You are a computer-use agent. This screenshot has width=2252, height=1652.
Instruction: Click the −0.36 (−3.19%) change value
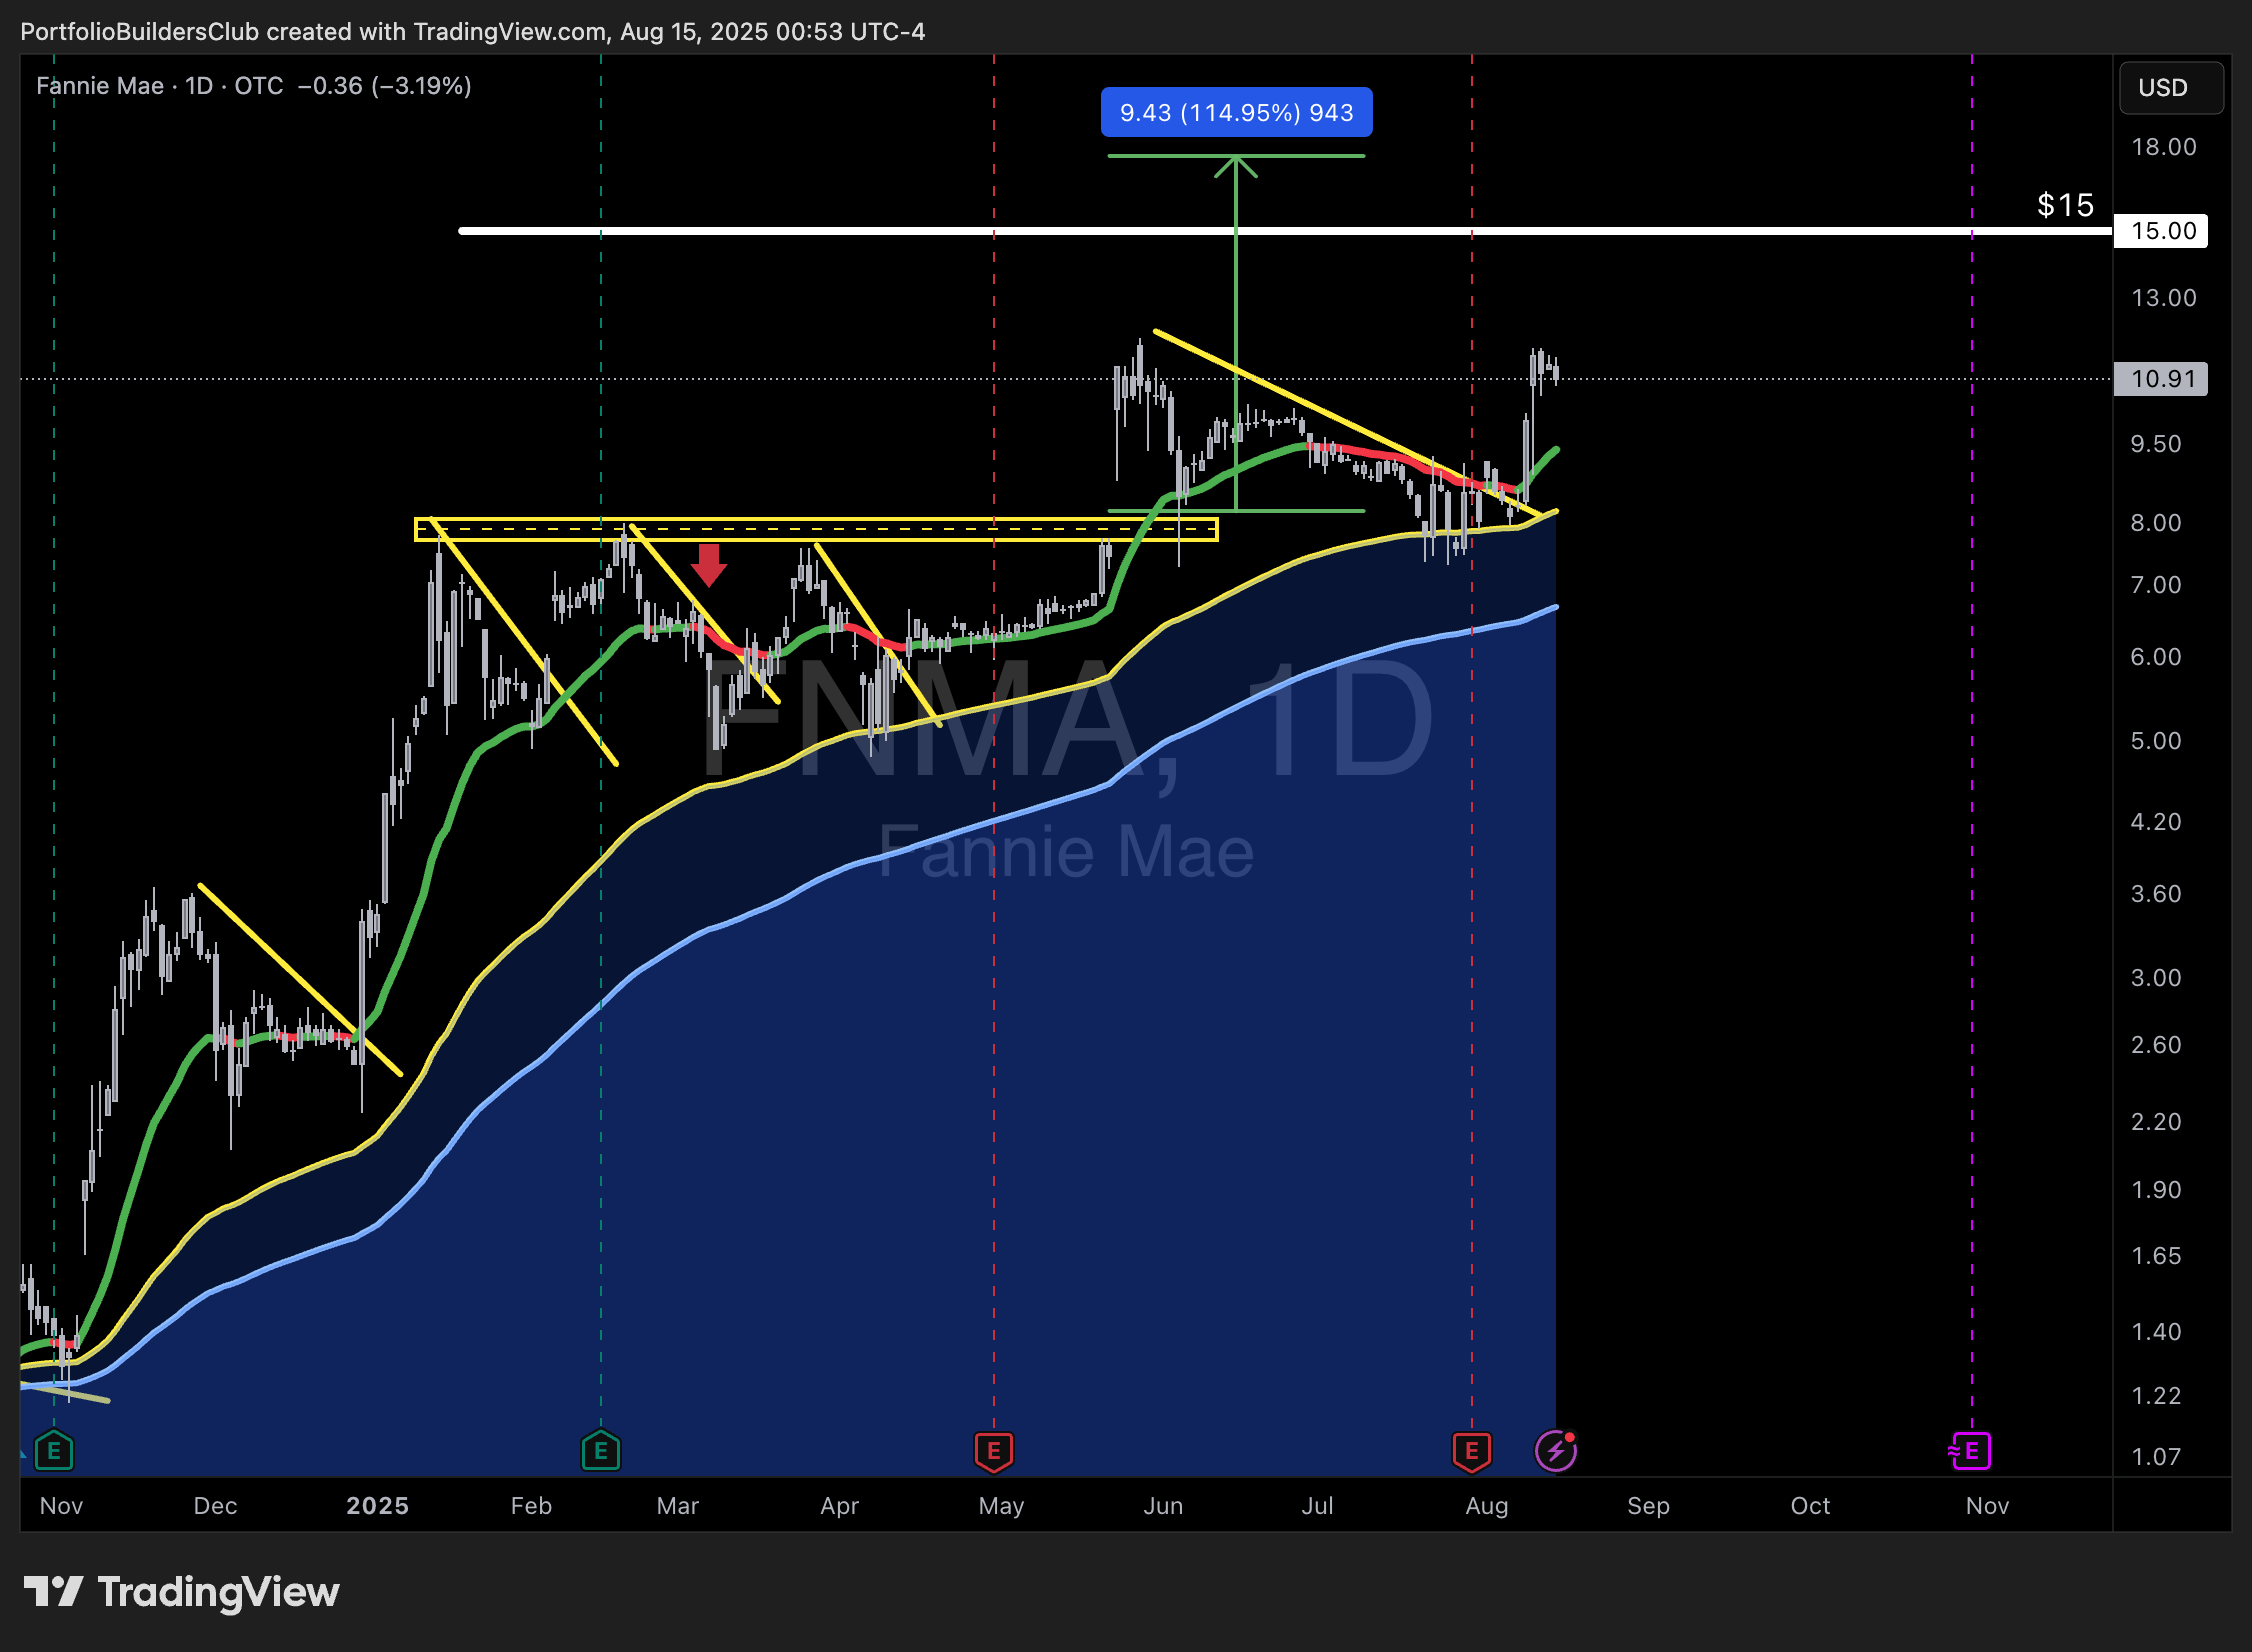pyautogui.click(x=385, y=86)
